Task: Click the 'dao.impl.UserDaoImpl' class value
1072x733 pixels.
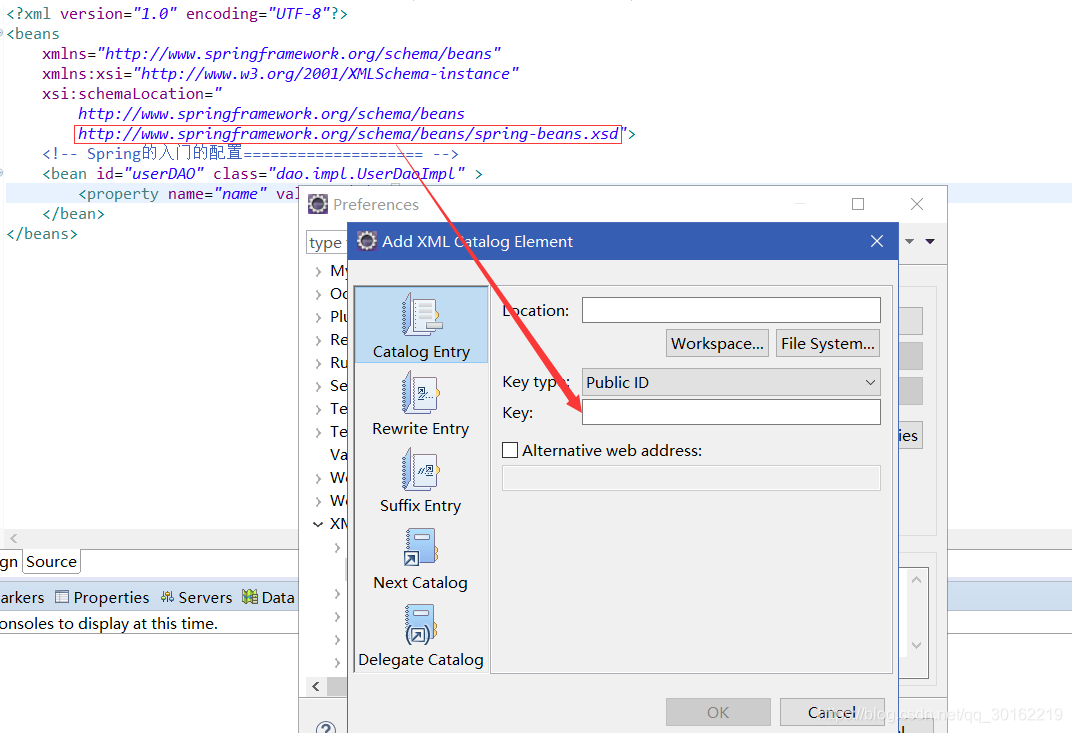Action: pyautogui.click(x=366, y=174)
